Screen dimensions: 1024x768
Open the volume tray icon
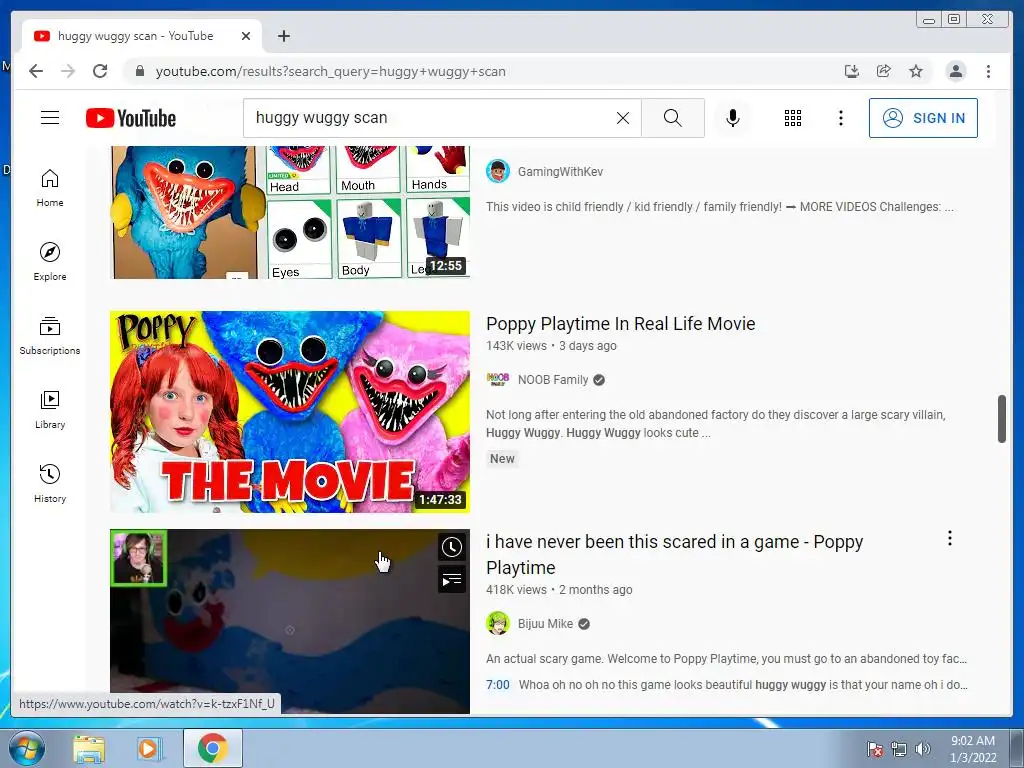pos(923,749)
